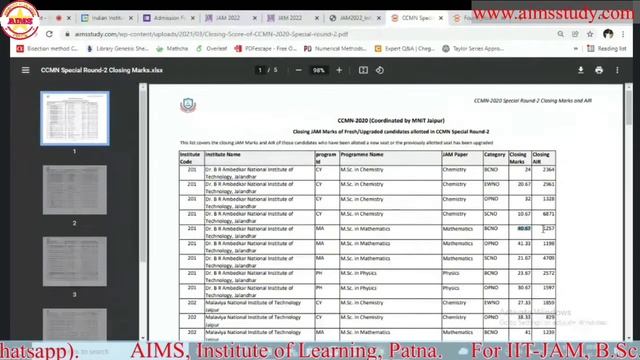Download the PDF file
The width and height of the screenshot is (640, 360).
pyautogui.click(x=580, y=70)
